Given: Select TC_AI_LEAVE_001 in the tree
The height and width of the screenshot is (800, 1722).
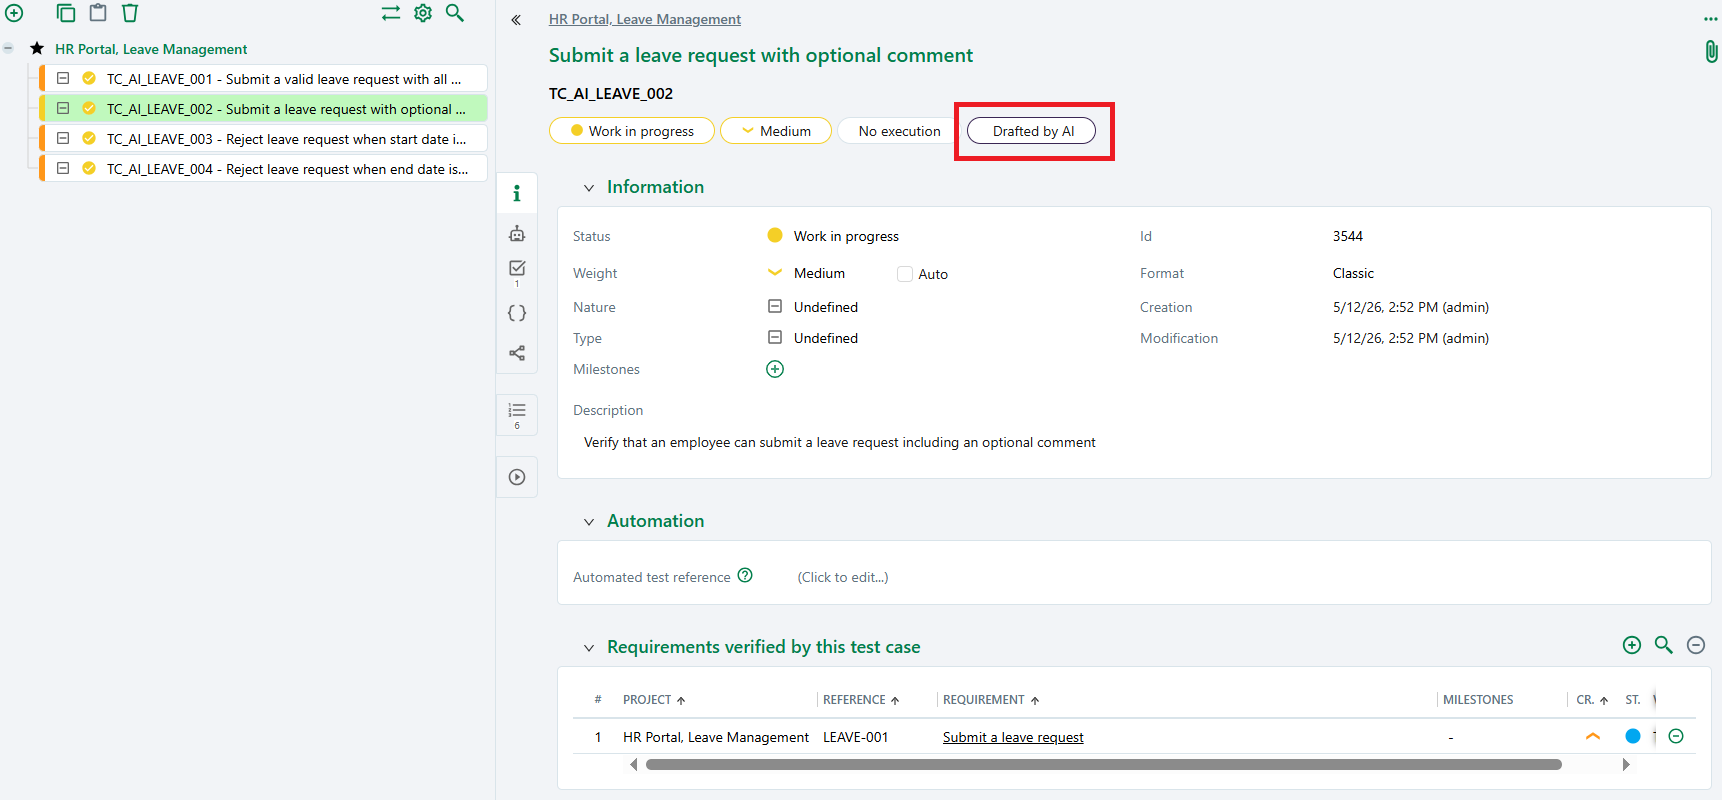Looking at the screenshot, I should point(264,79).
